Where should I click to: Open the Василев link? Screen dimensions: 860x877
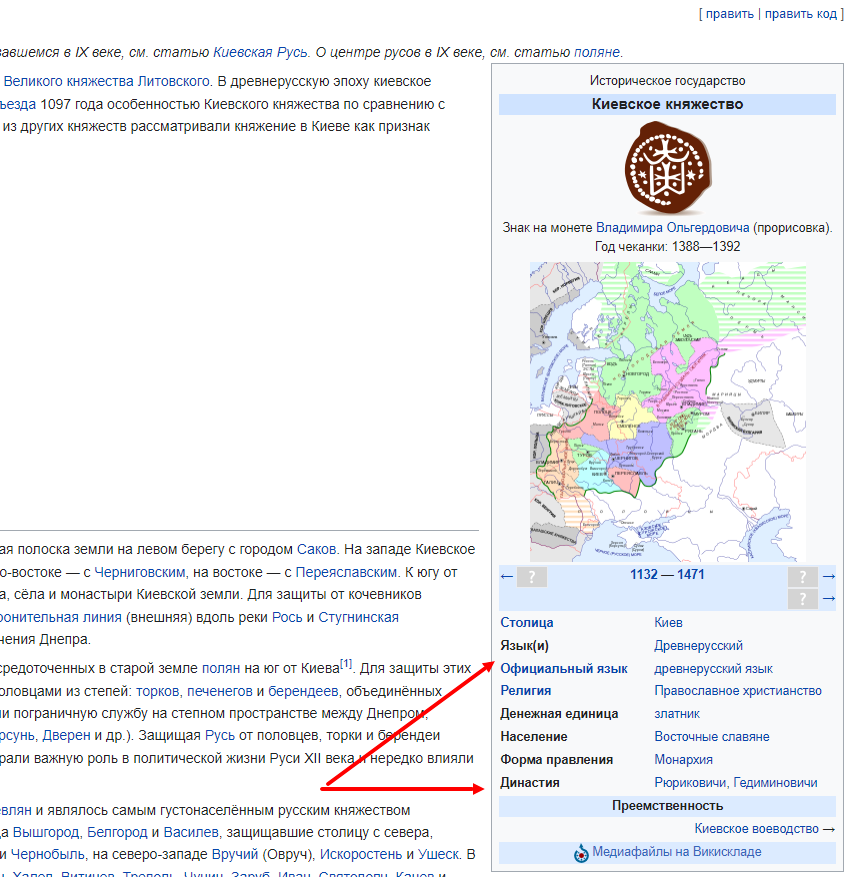pyautogui.click(x=191, y=832)
